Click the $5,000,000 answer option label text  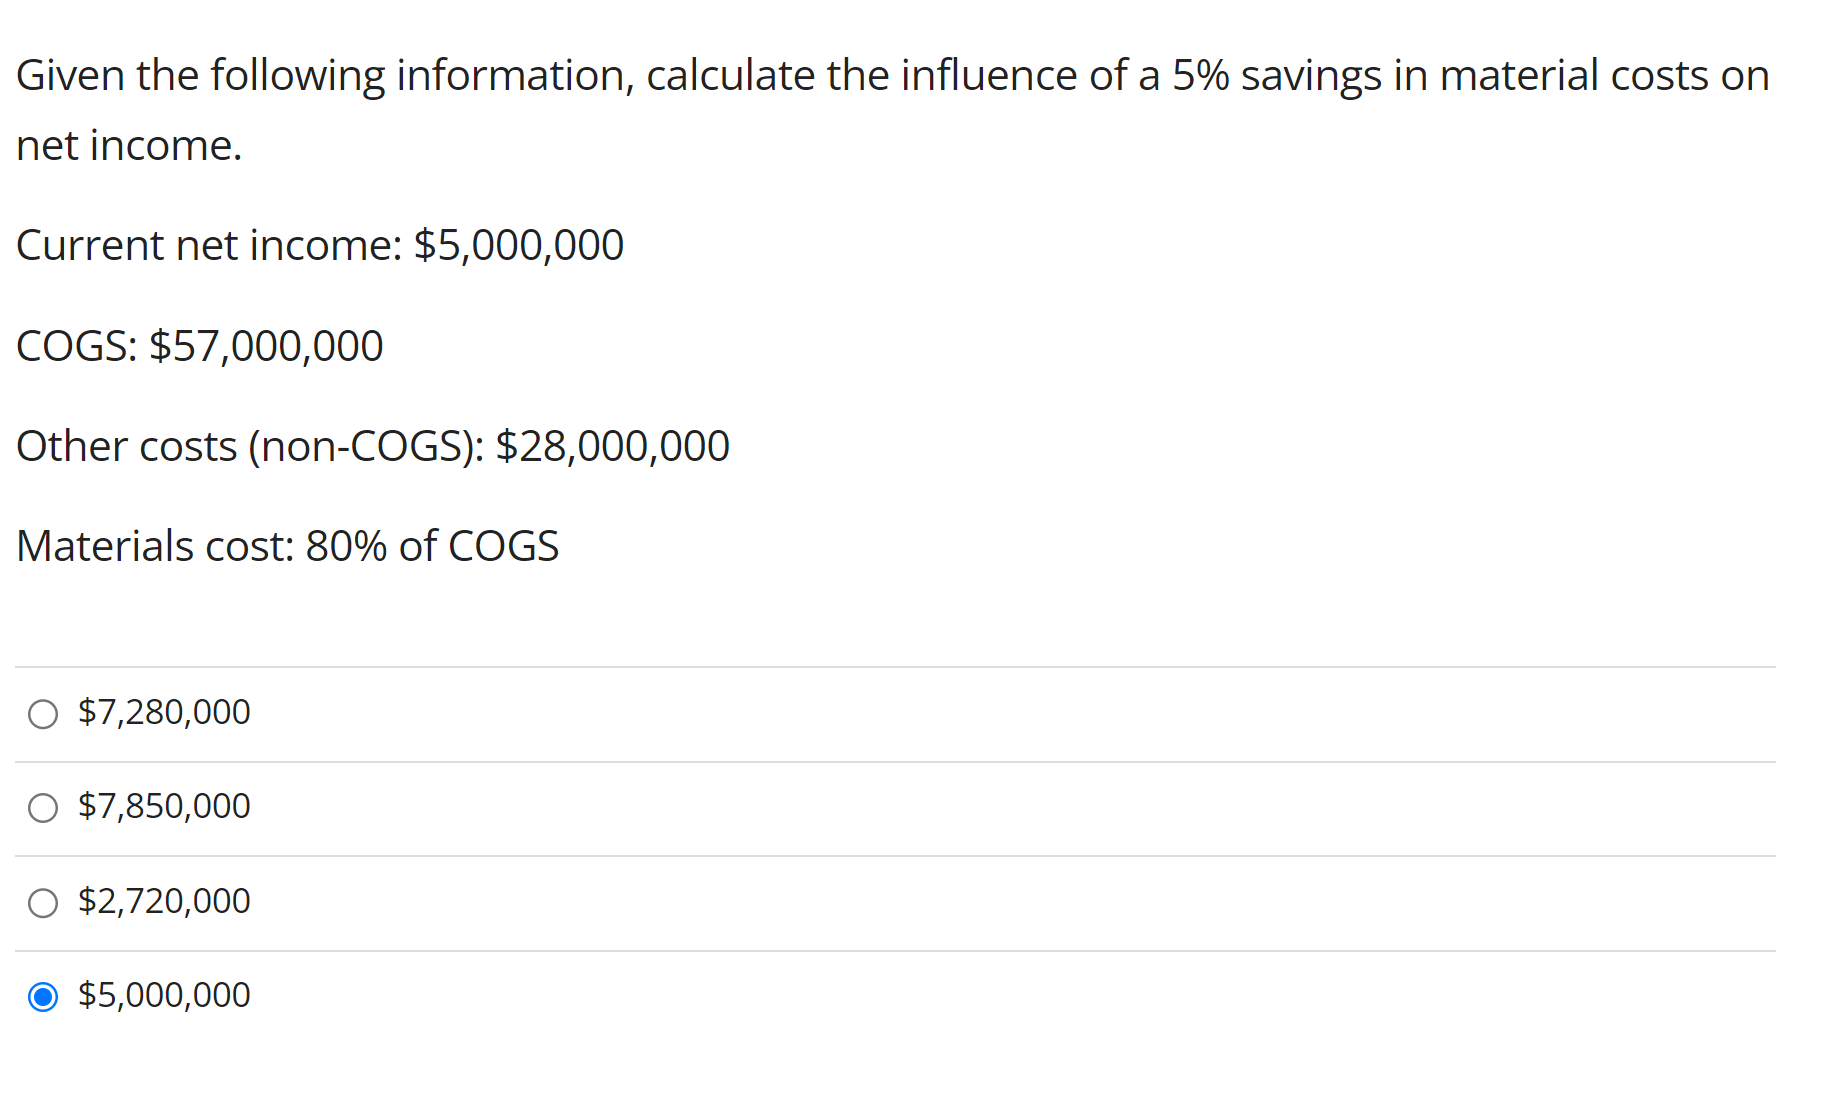point(164,995)
